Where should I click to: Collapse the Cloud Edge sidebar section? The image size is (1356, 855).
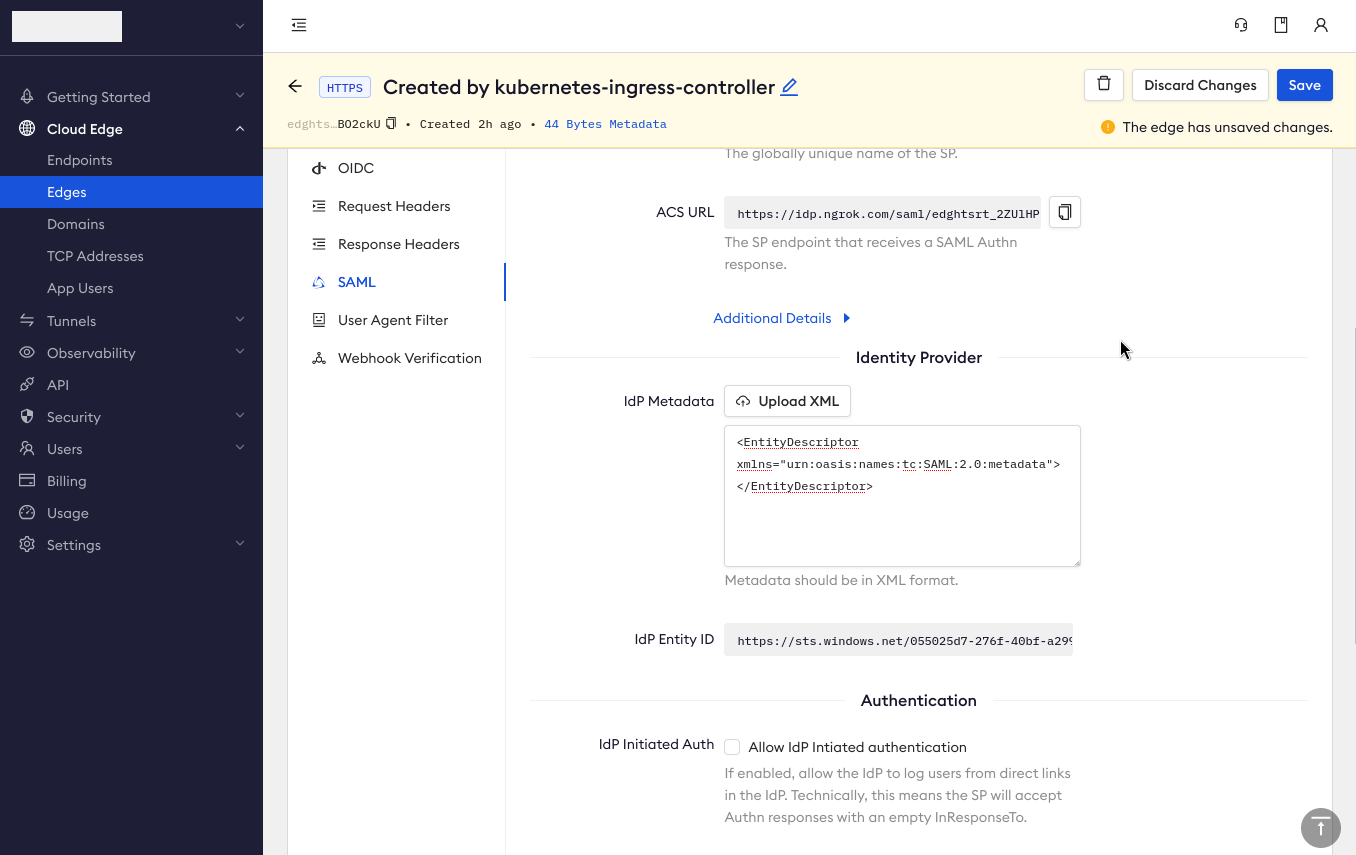[x=240, y=128]
